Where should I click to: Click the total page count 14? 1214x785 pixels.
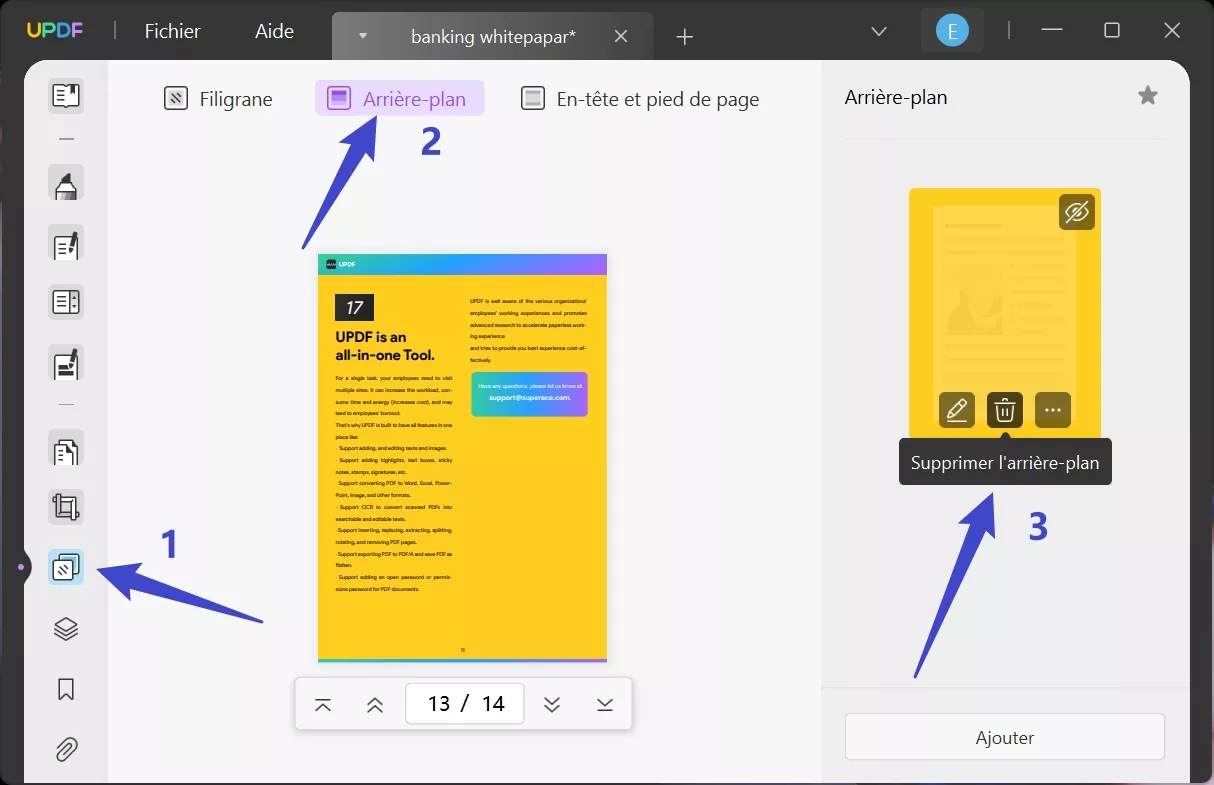493,704
